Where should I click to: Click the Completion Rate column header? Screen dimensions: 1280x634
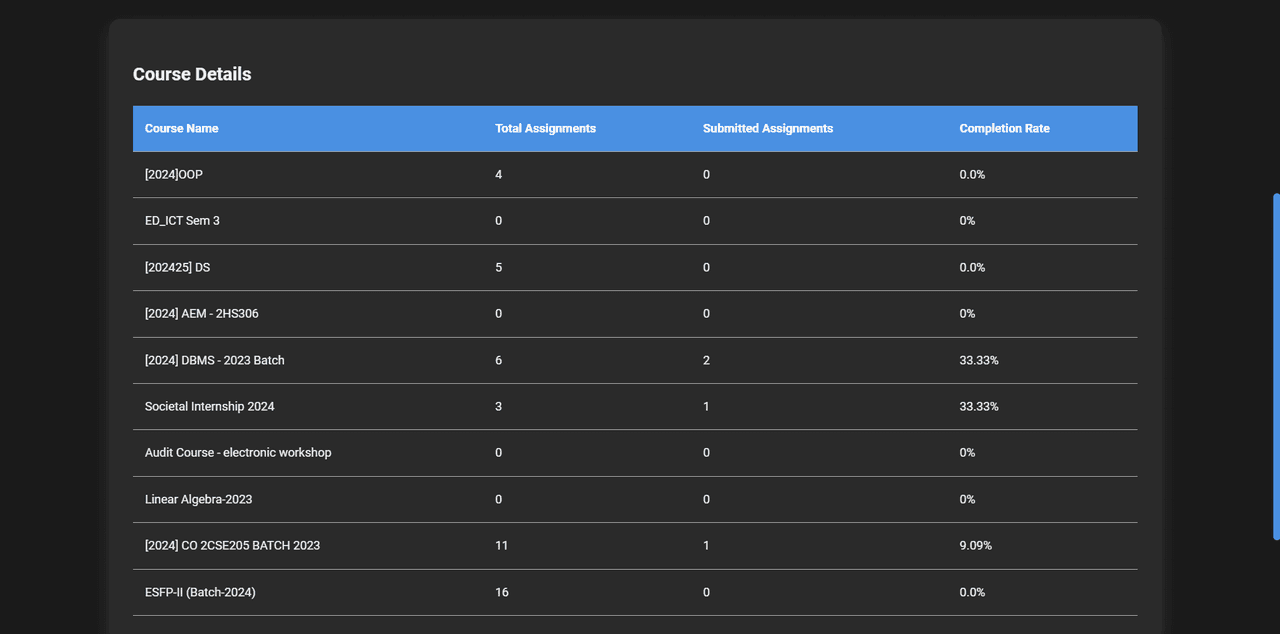tap(1004, 128)
